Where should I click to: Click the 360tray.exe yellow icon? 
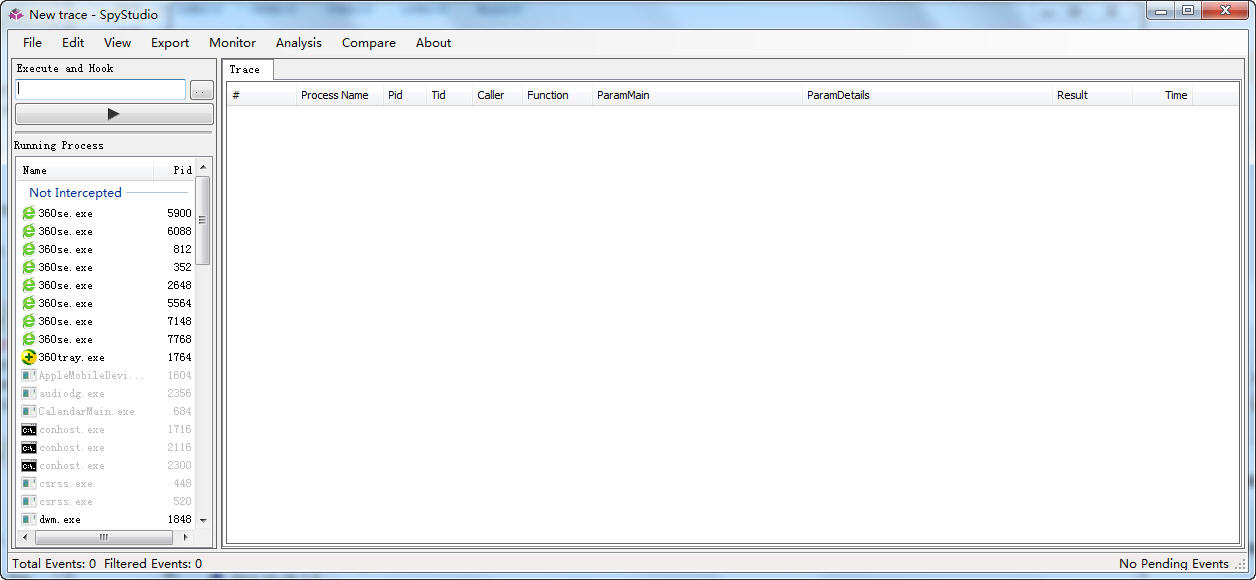tap(29, 357)
